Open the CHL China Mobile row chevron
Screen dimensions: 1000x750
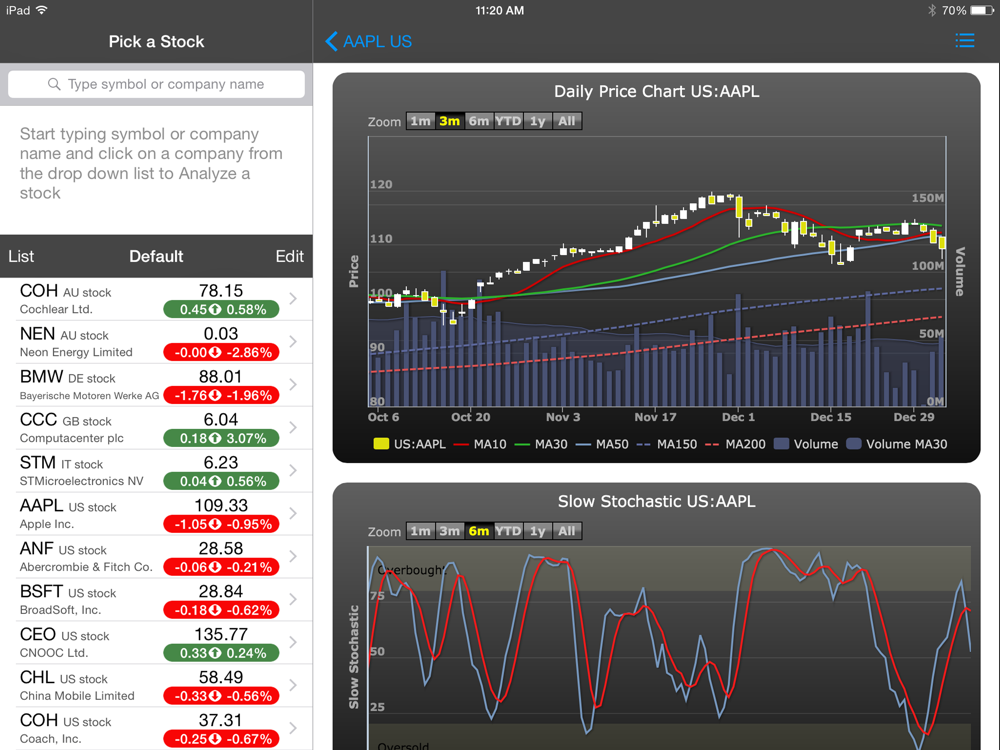coord(293,685)
